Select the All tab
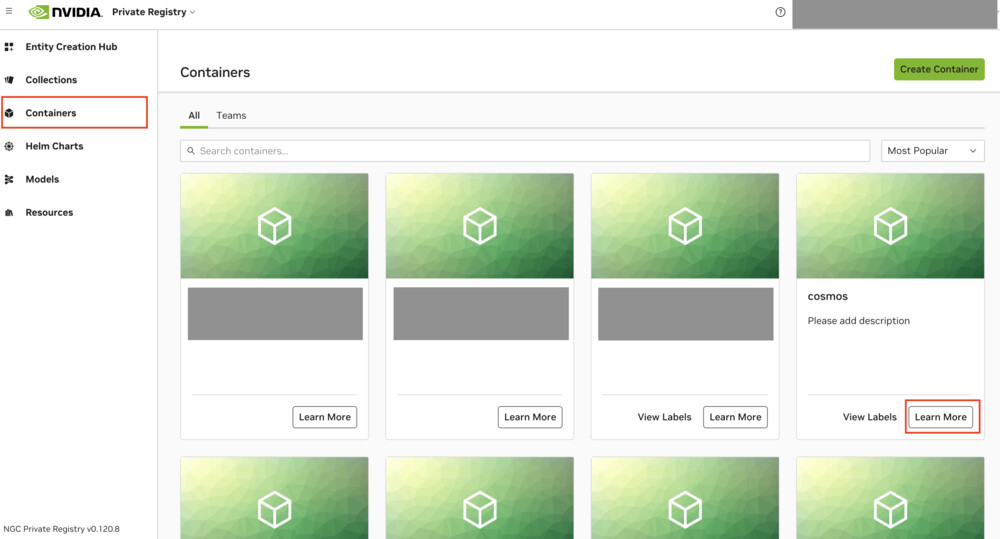Screen dimensions: 1000x539 point(194,116)
